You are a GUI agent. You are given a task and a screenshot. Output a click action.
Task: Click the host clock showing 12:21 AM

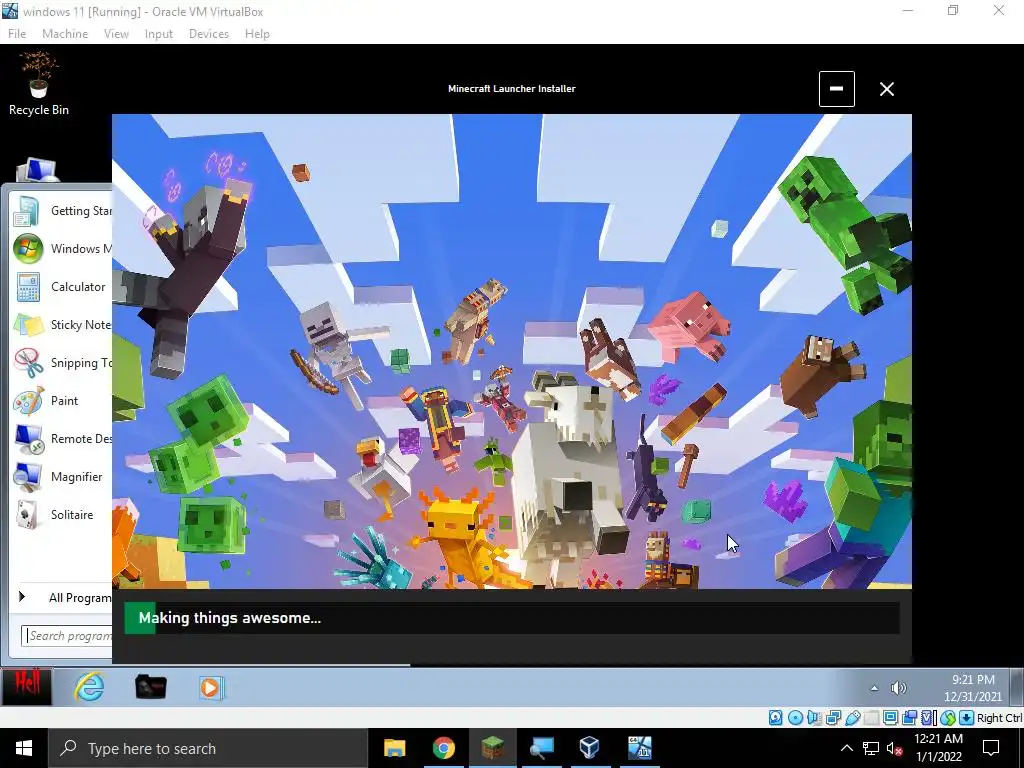pyautogui.click(x=938, y=748)
